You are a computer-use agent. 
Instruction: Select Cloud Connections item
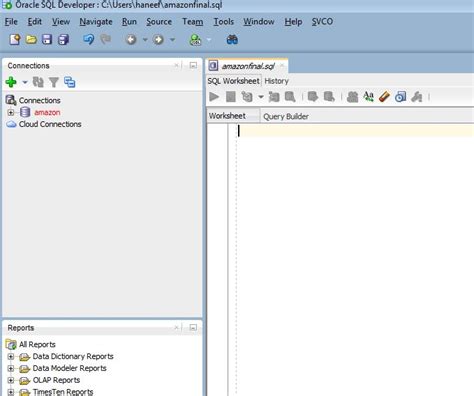tap(50, 124)
